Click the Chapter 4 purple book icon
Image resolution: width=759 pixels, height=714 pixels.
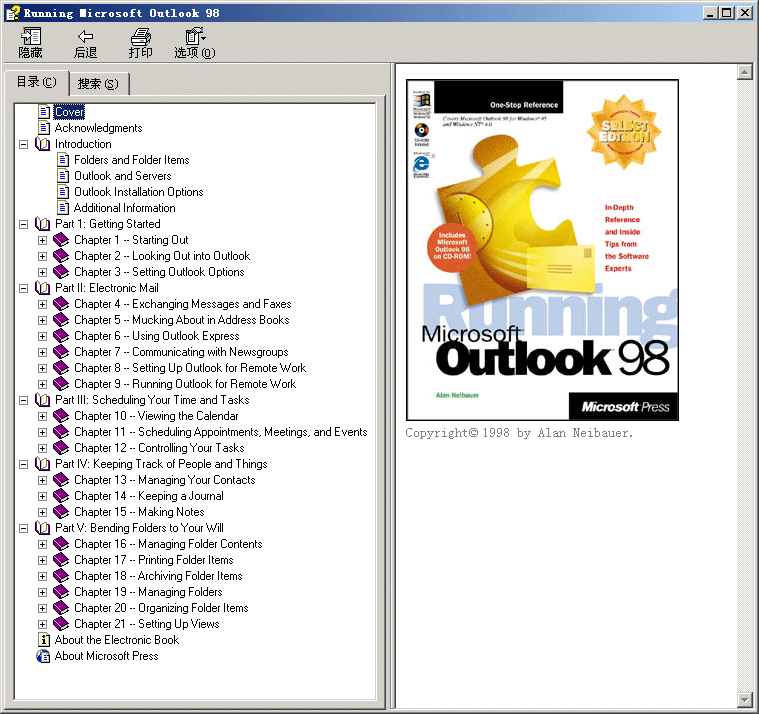(61, 304)
